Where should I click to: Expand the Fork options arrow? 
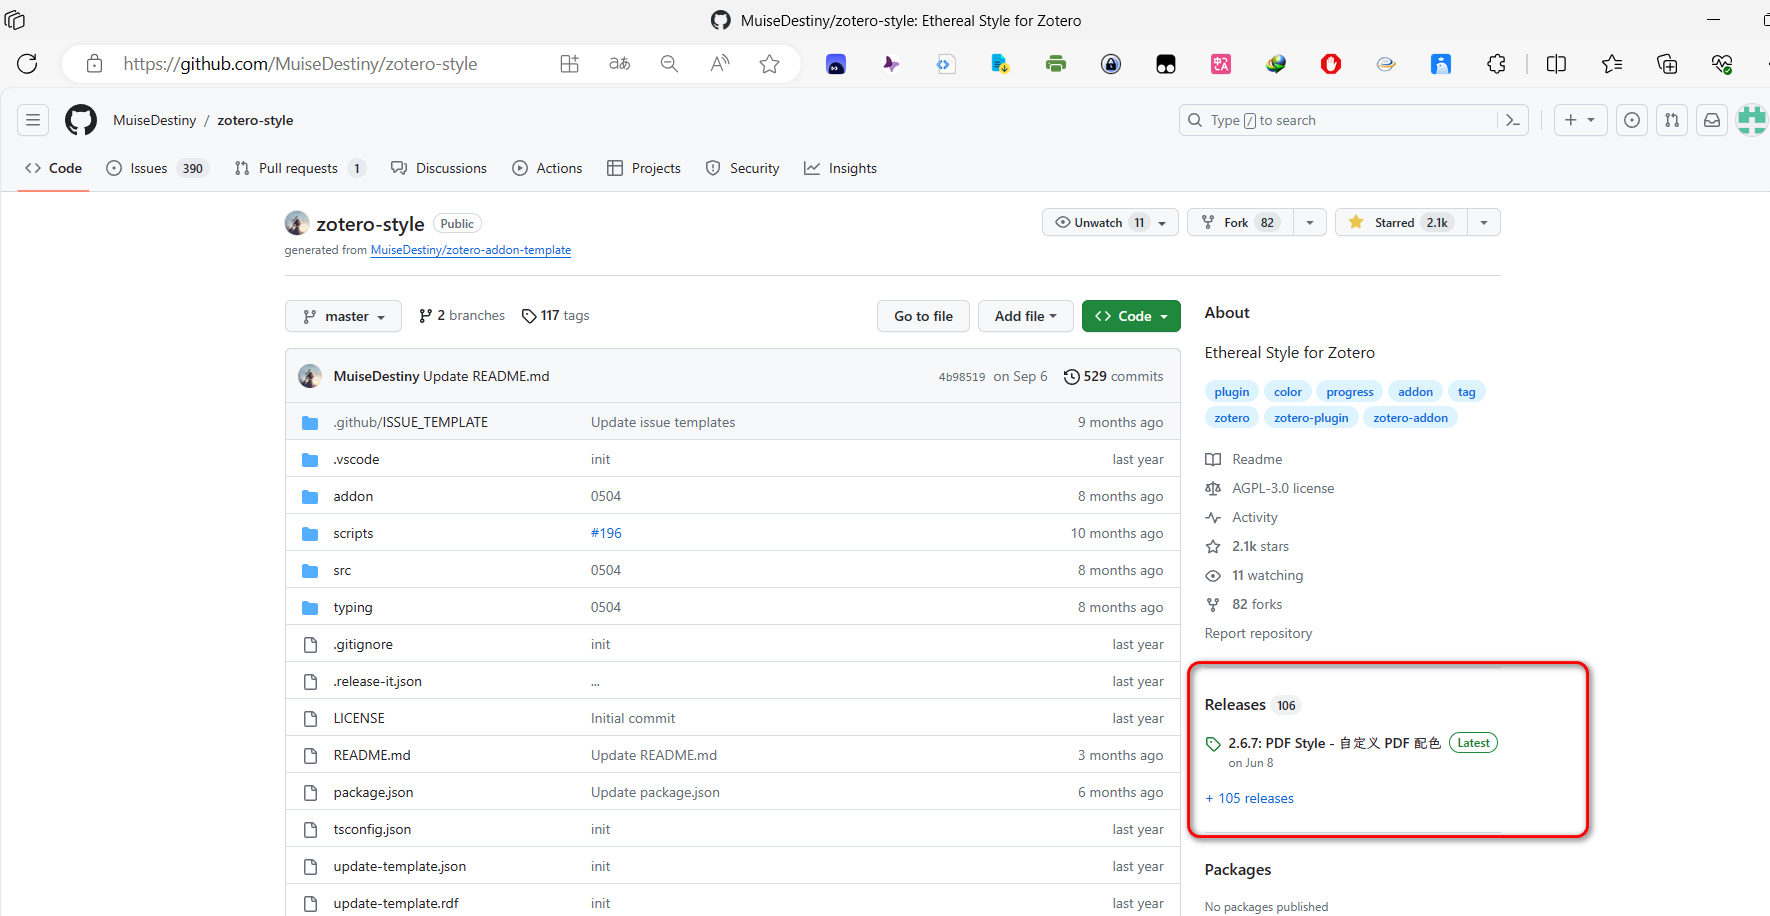(1310, 222)
